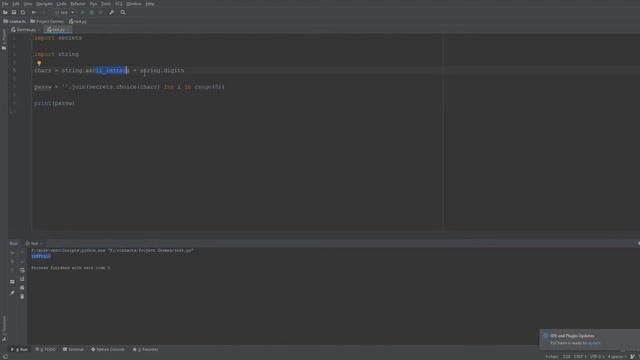Toggle Soft-Wrap in Run panel
Image resolution: width=640 pixels, height=360 pixels.
(22, 270)
